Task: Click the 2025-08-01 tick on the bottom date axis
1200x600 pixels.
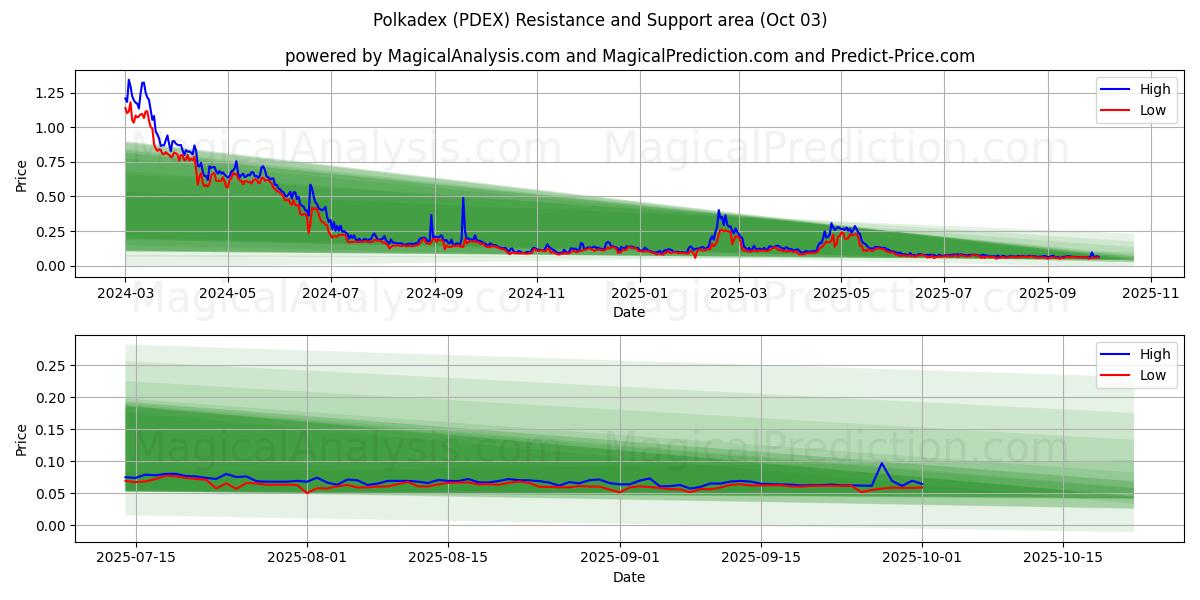Action: 307,558
